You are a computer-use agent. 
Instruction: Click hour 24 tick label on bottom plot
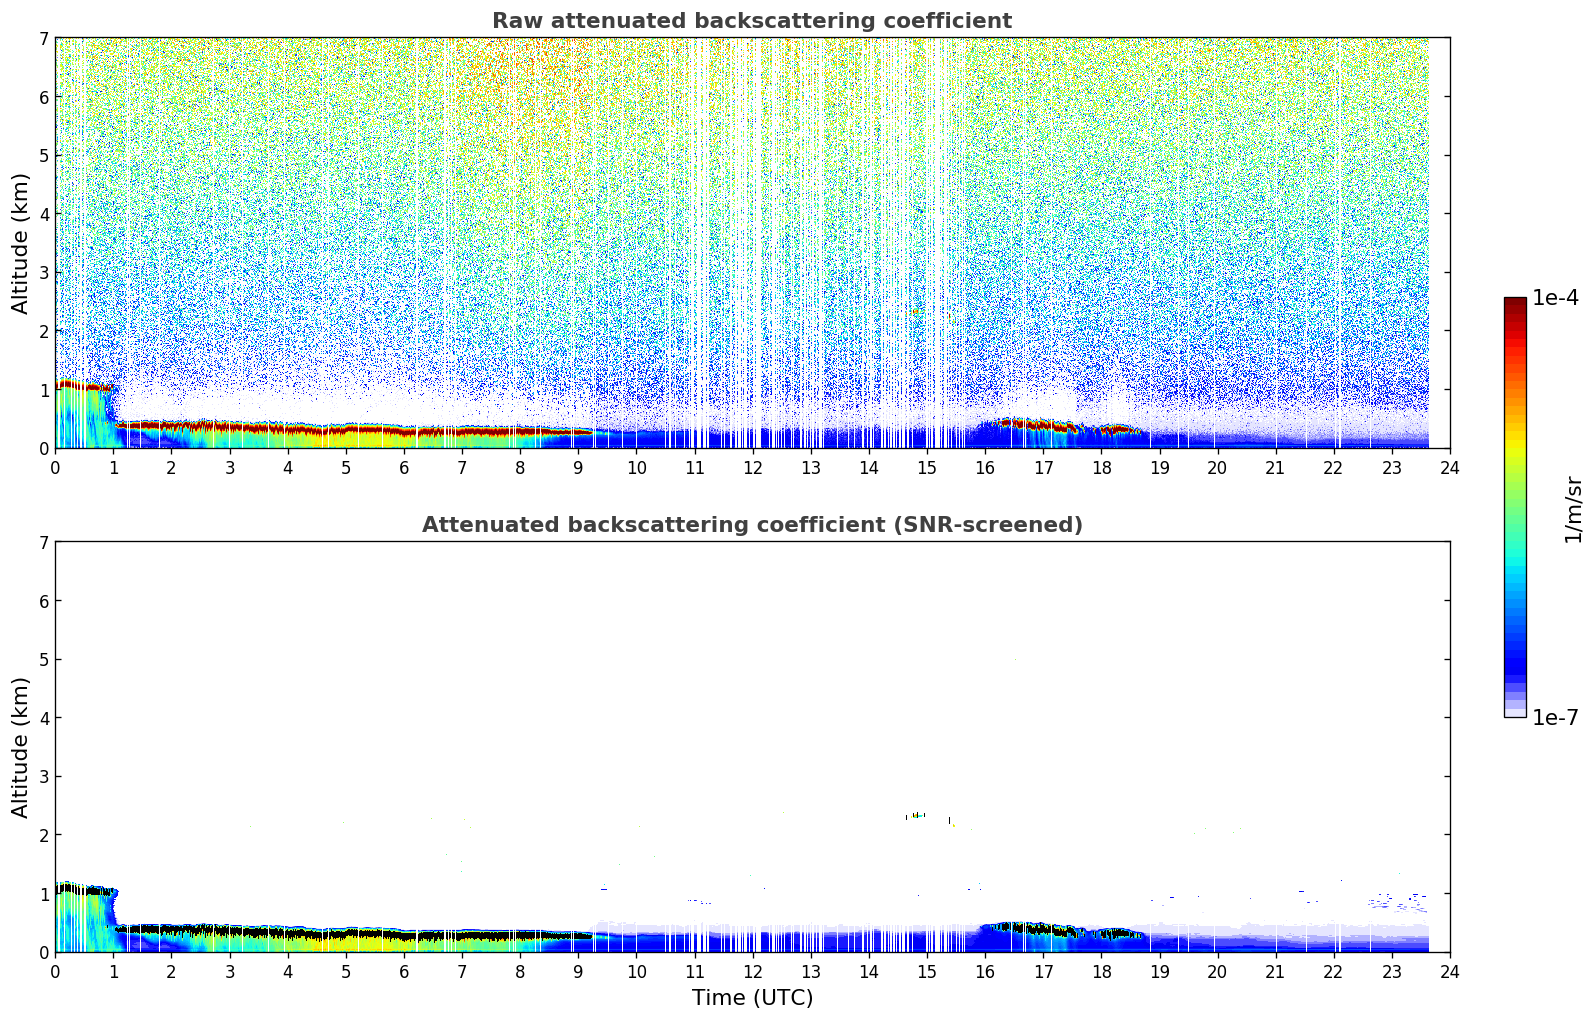(1449, 971)
